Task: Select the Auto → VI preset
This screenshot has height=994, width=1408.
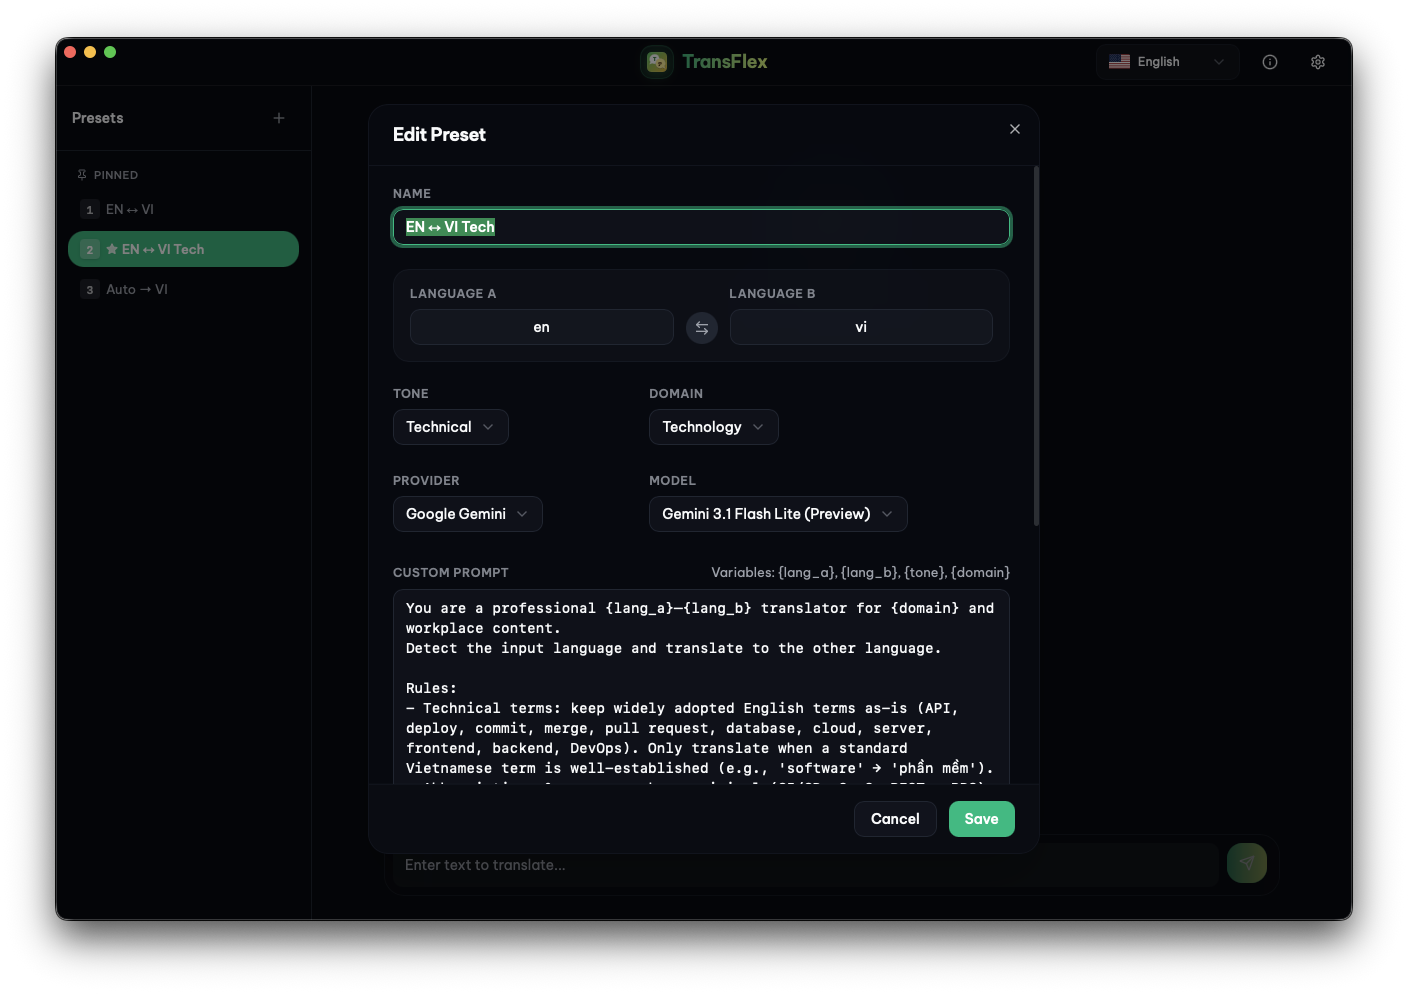Action: pos(137,289)
